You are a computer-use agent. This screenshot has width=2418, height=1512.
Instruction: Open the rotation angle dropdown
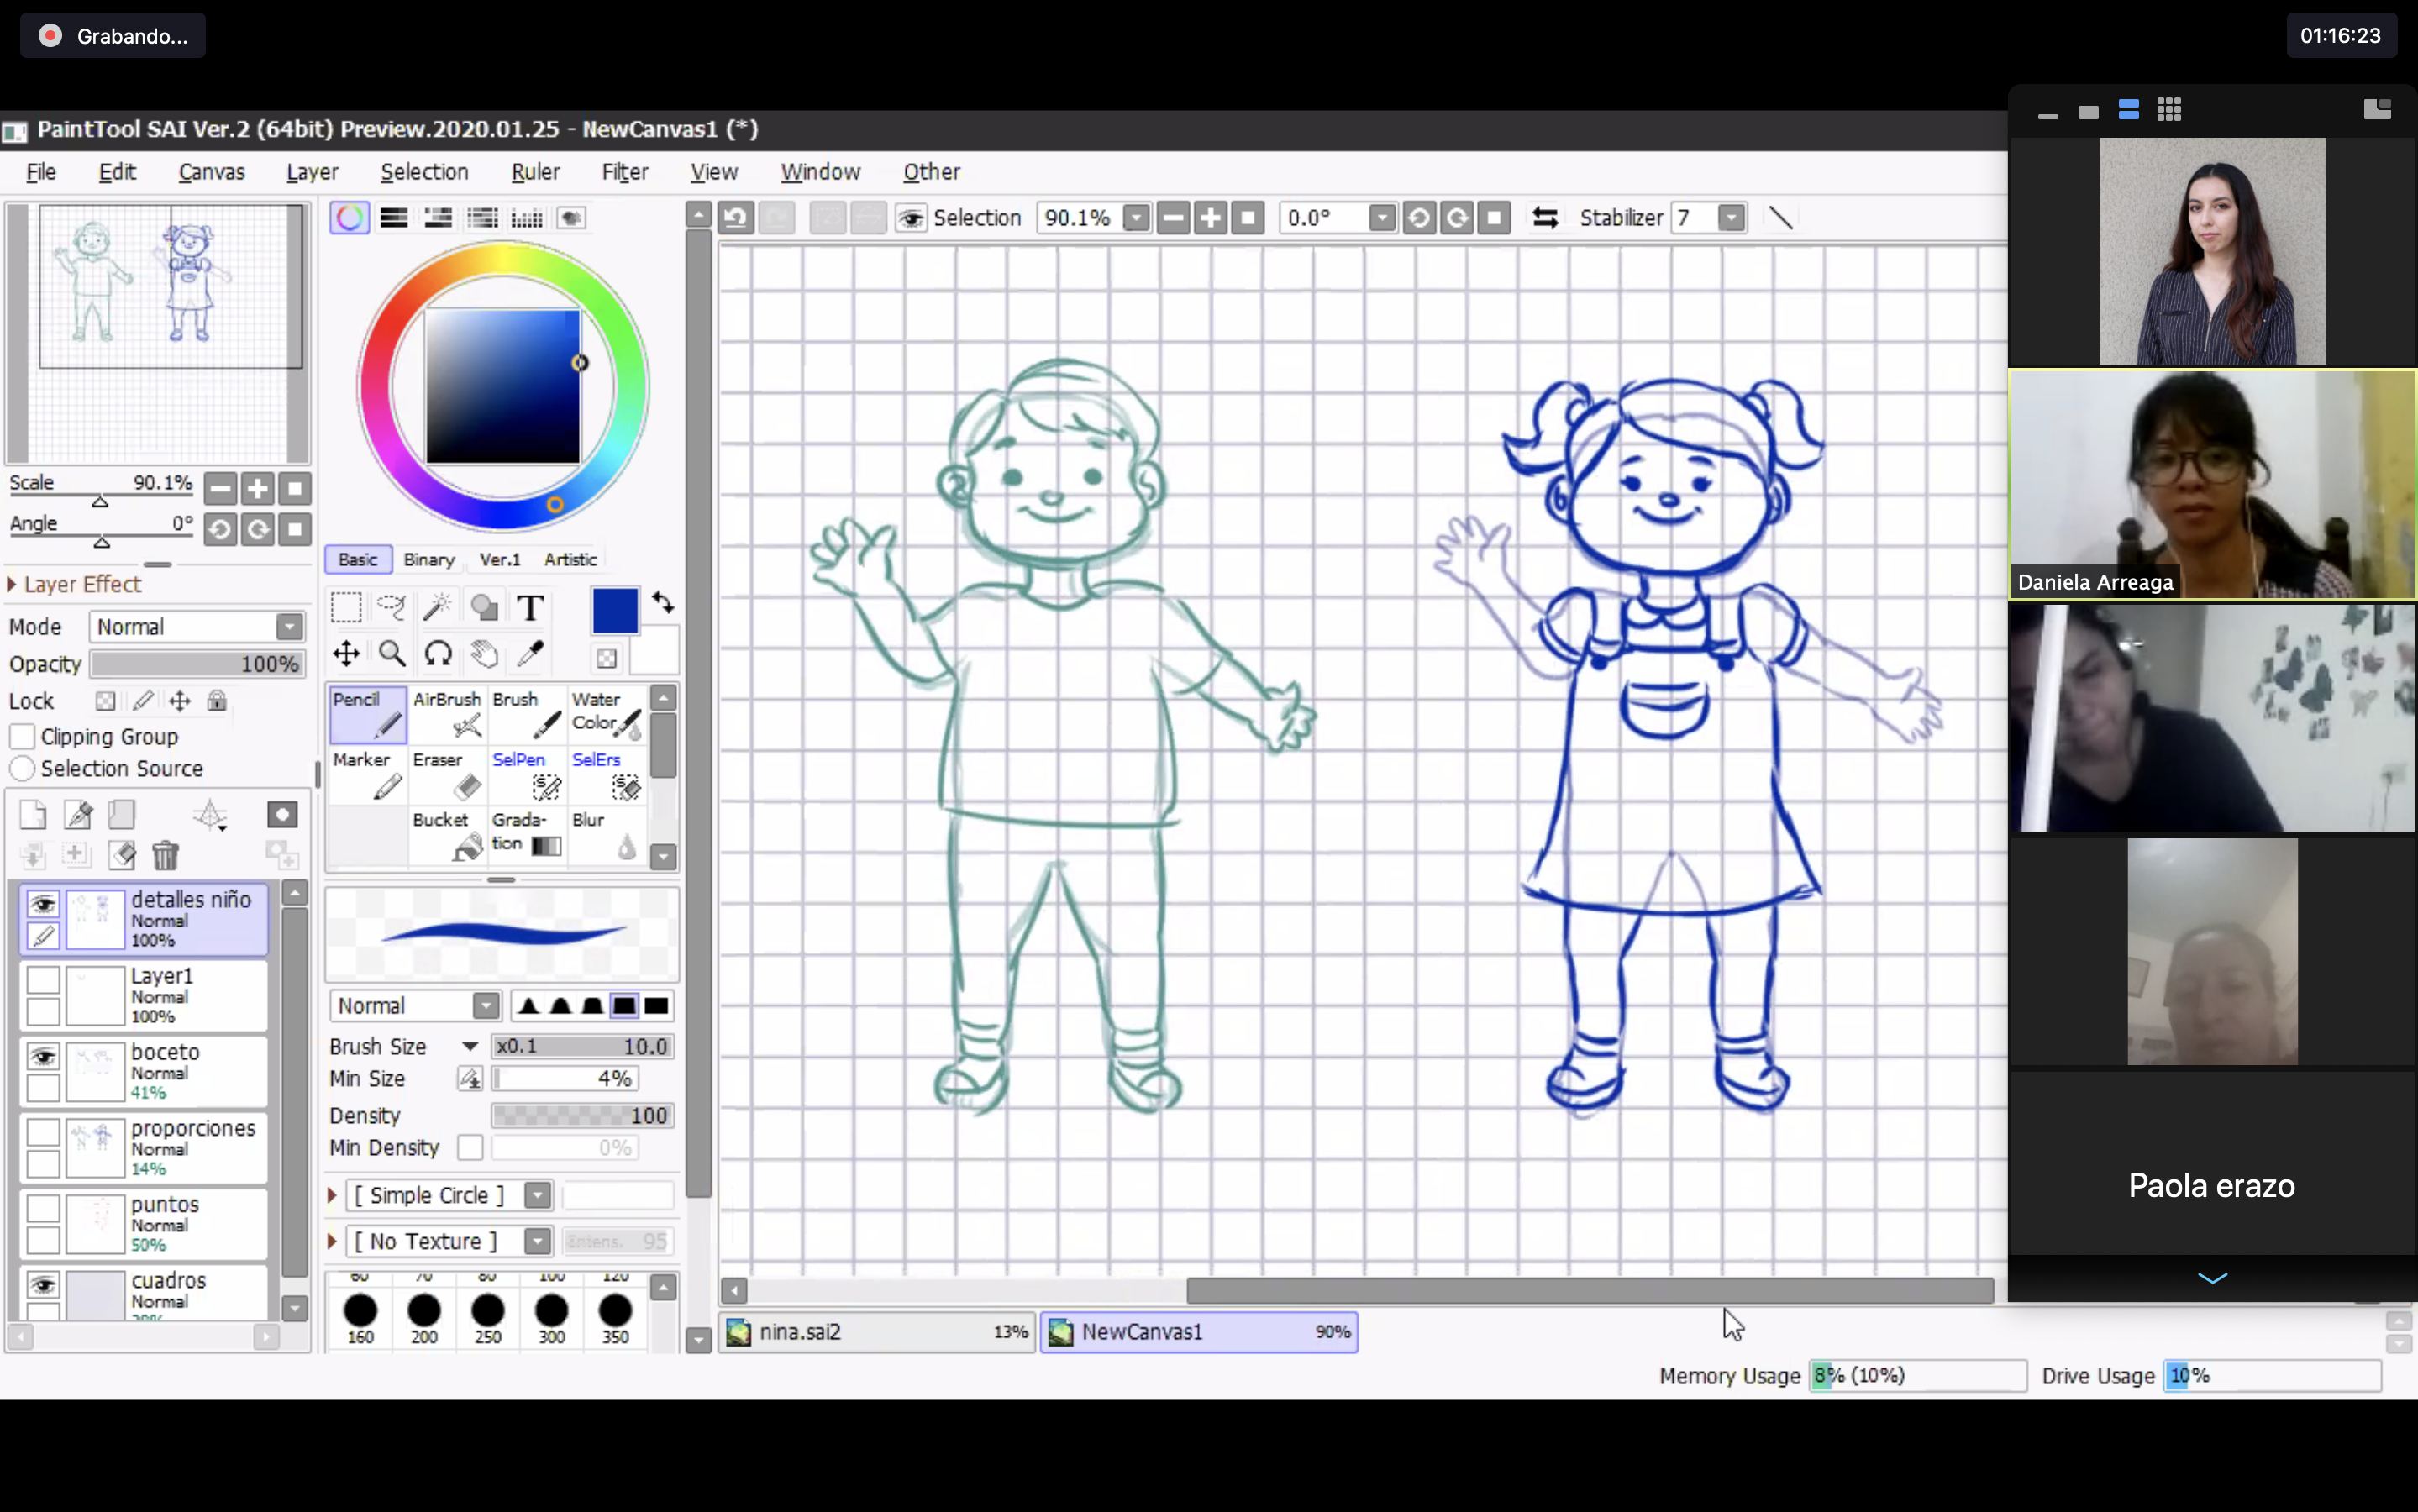coord(1382,217)
